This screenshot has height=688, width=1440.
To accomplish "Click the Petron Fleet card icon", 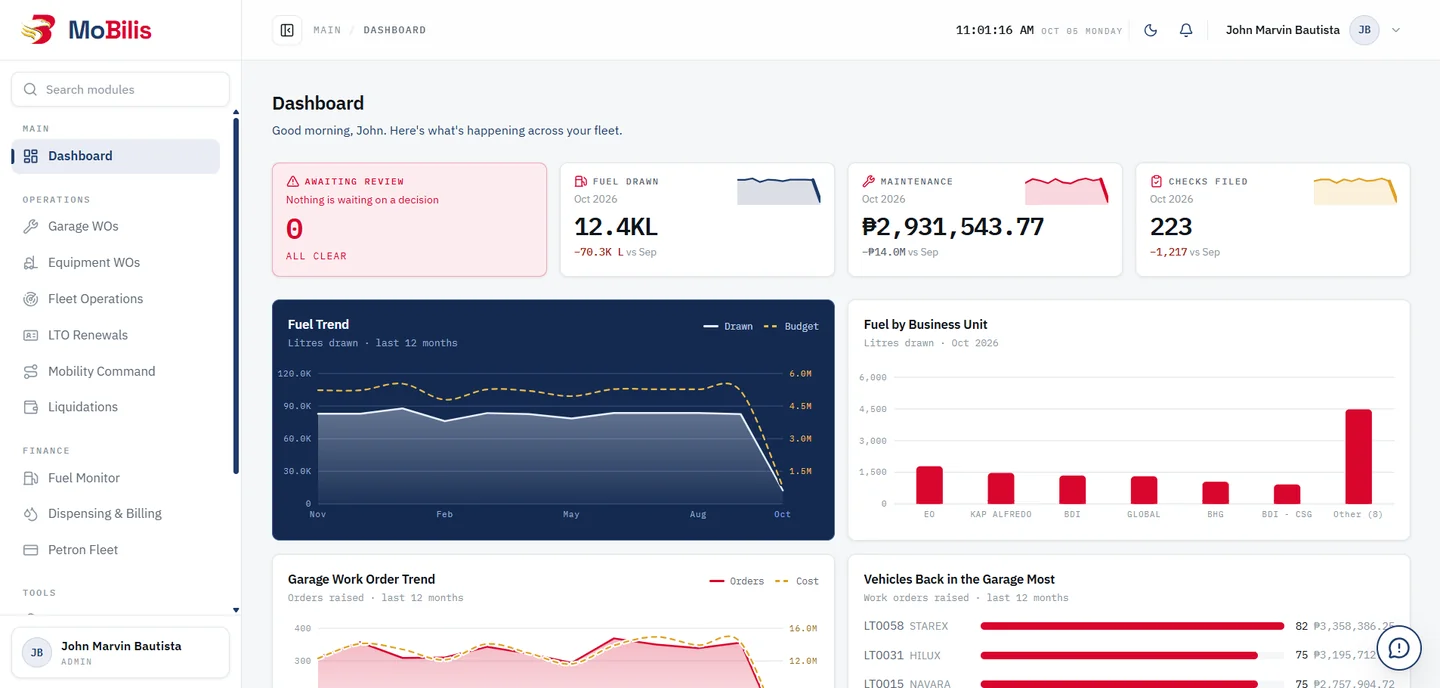I will [31, 550].
